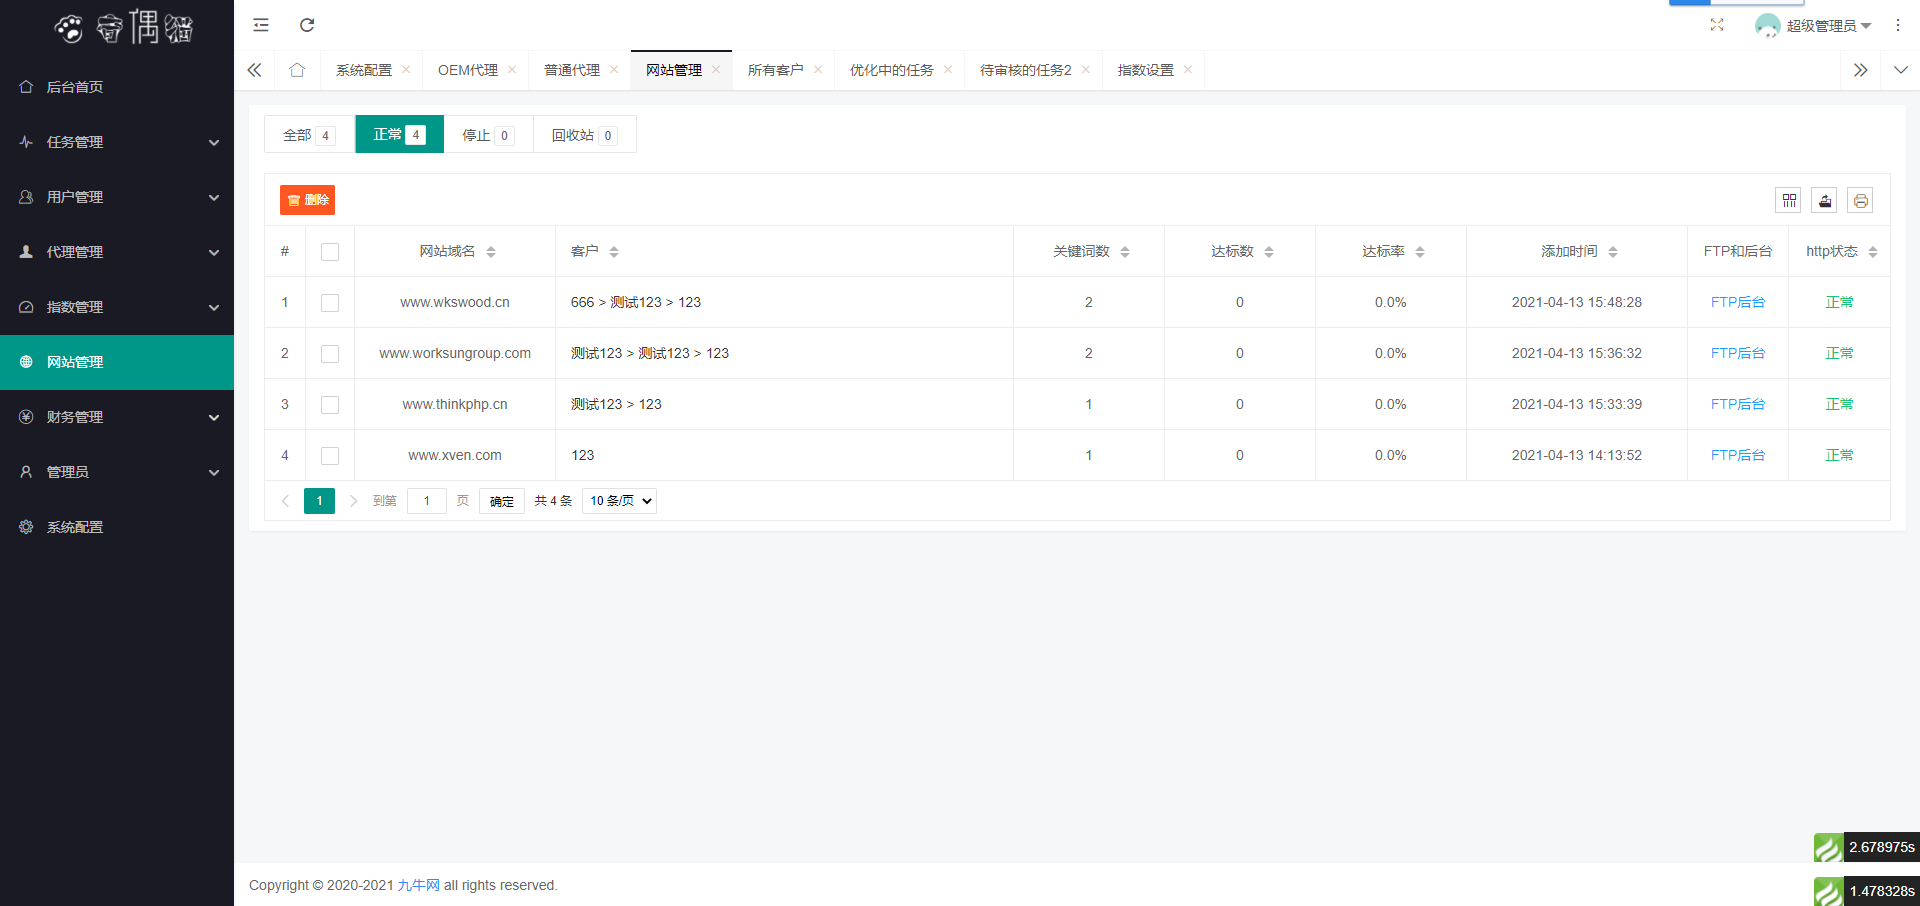Click the orange 删除 button
This screenshot has height=906, width=1920.
click(x=307, y=200)
